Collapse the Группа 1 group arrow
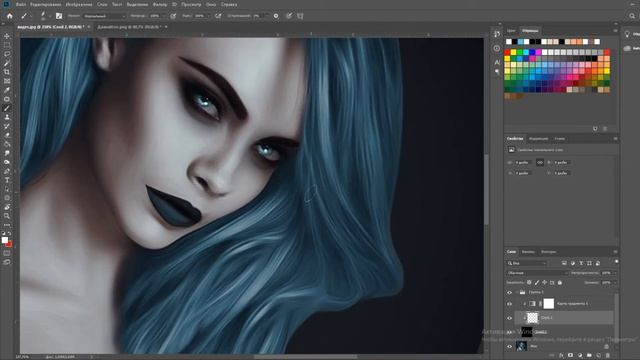 pyautogui.click(x=517, y=293)
